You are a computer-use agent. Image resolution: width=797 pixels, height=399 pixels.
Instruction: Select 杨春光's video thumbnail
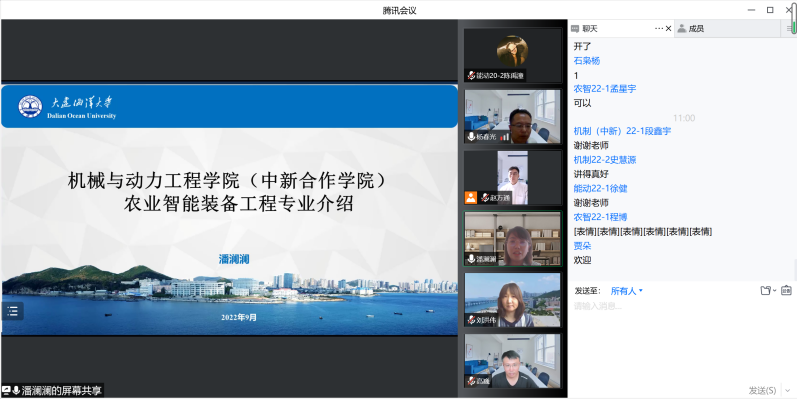click(512, 116)
